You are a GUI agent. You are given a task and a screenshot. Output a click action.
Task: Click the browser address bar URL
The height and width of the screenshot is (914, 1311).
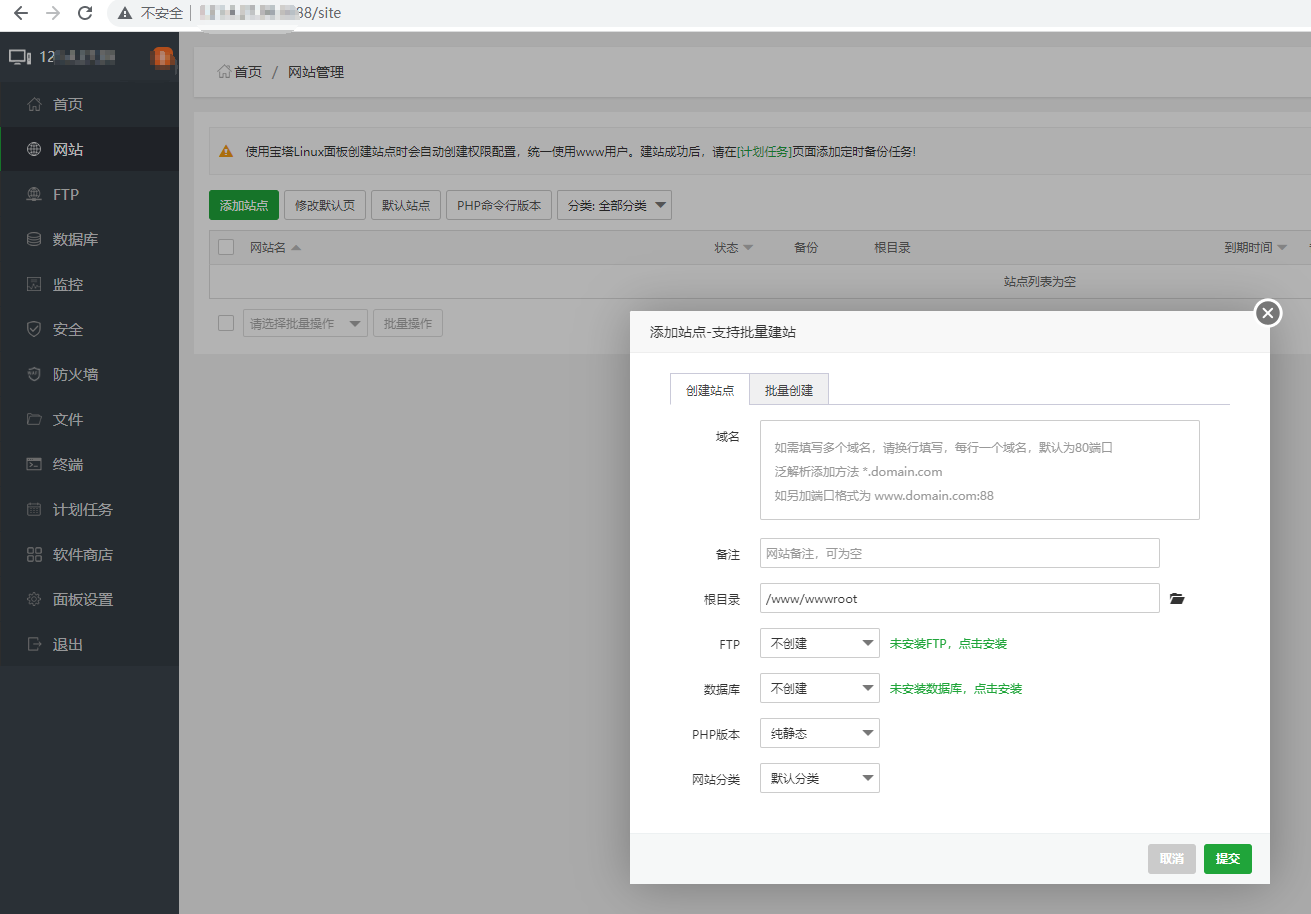pos(270,13)
